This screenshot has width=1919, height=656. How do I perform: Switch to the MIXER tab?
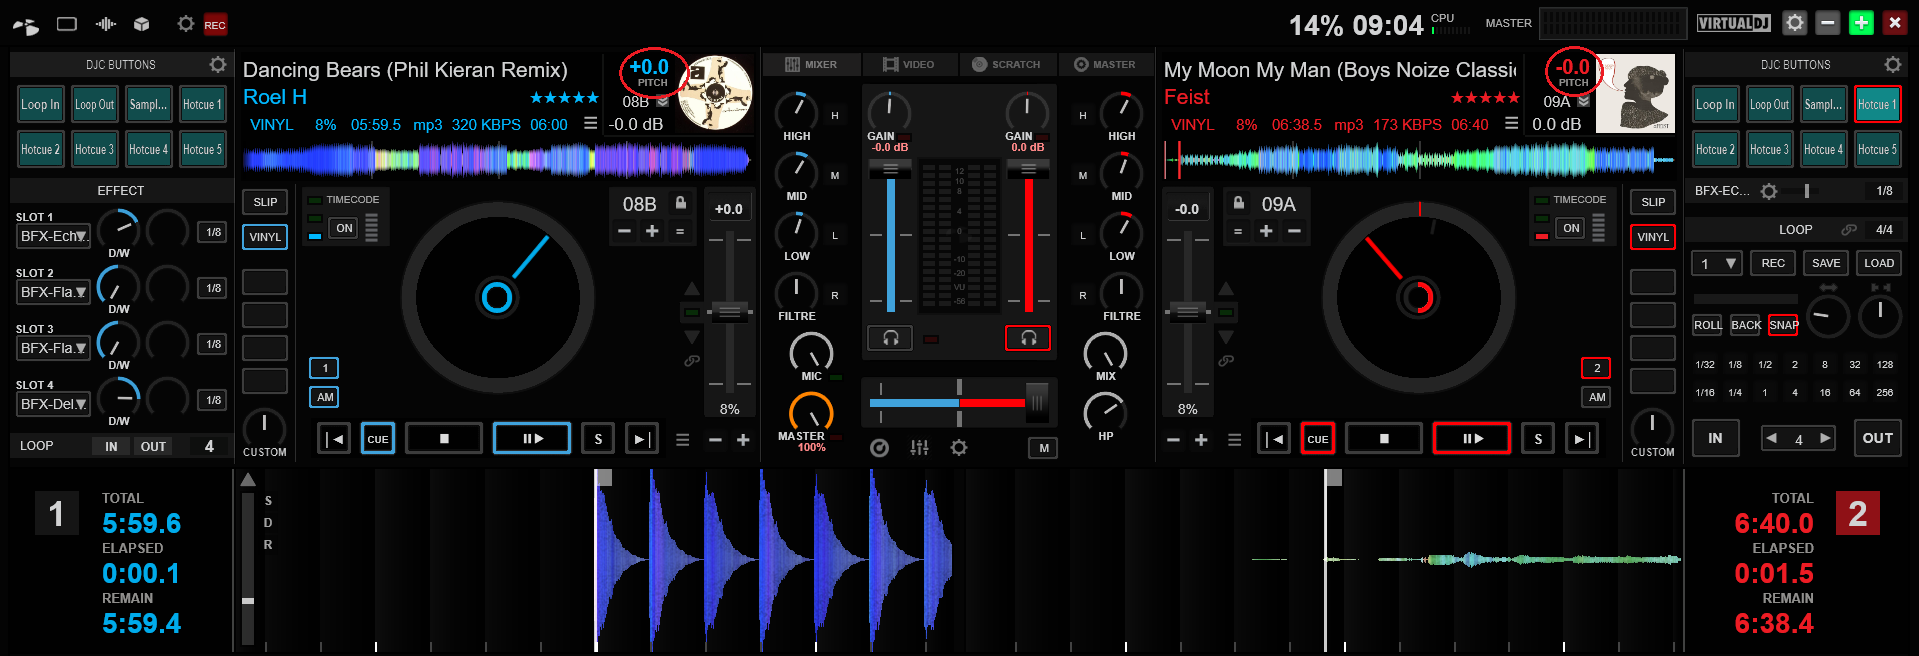pos(811,64)
